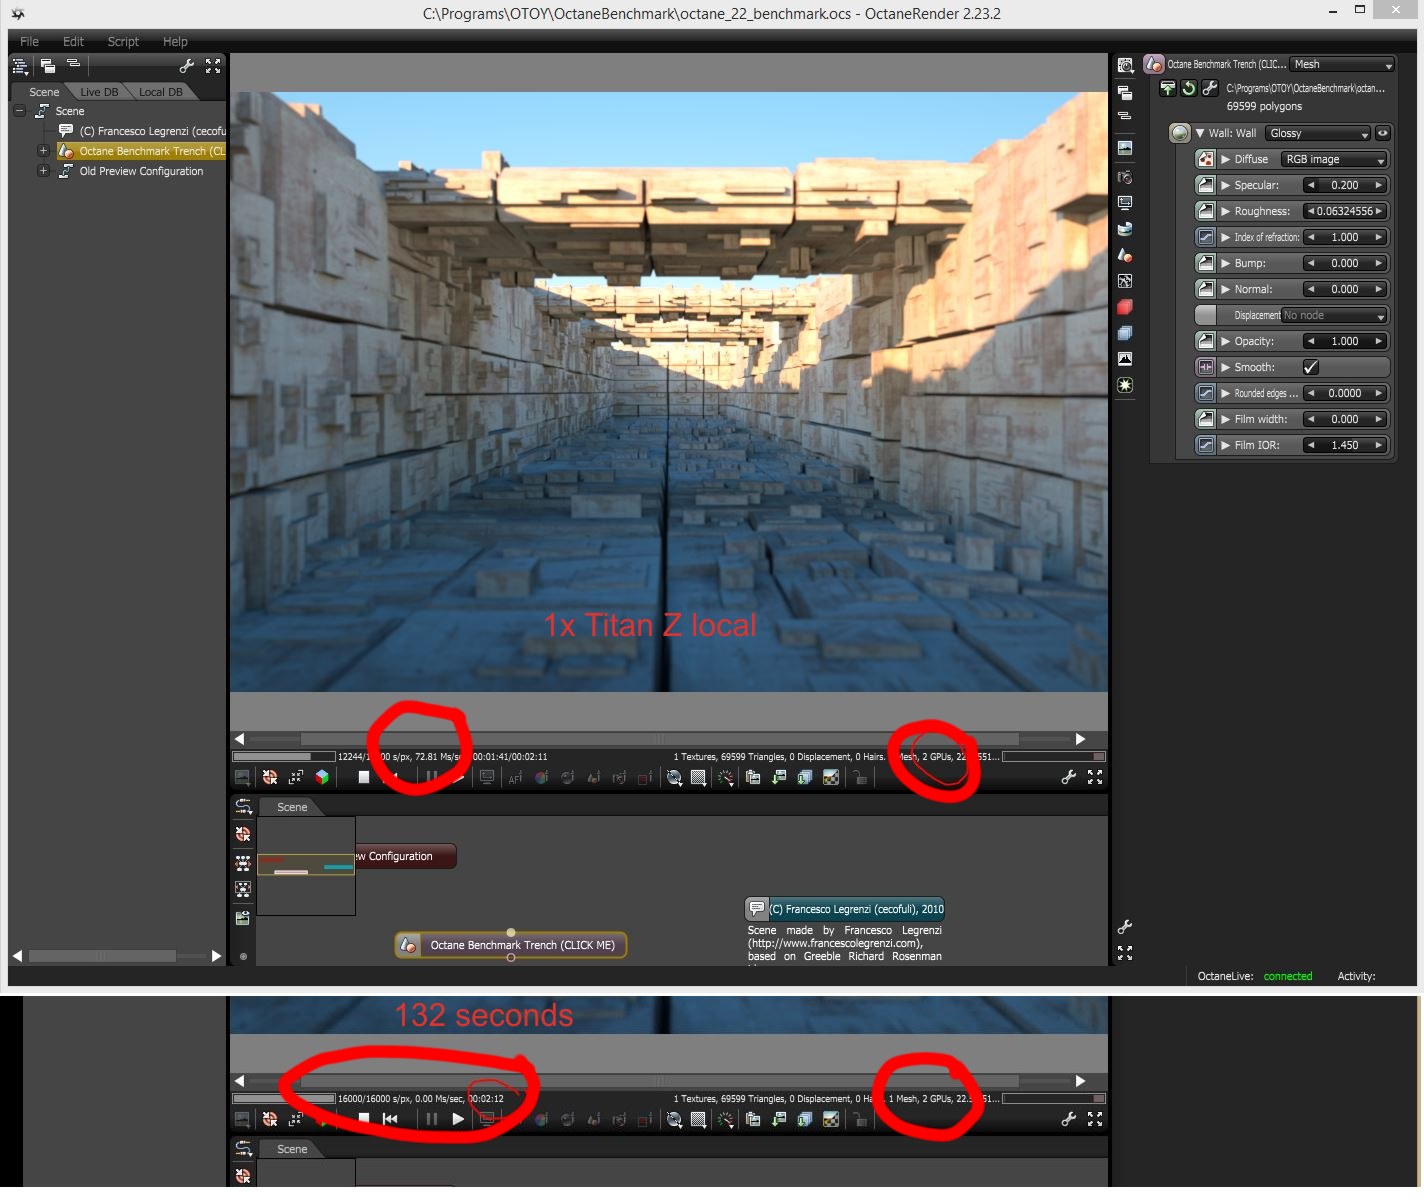Click the wrench icon beside the mesh file path

click(1209, 88)
